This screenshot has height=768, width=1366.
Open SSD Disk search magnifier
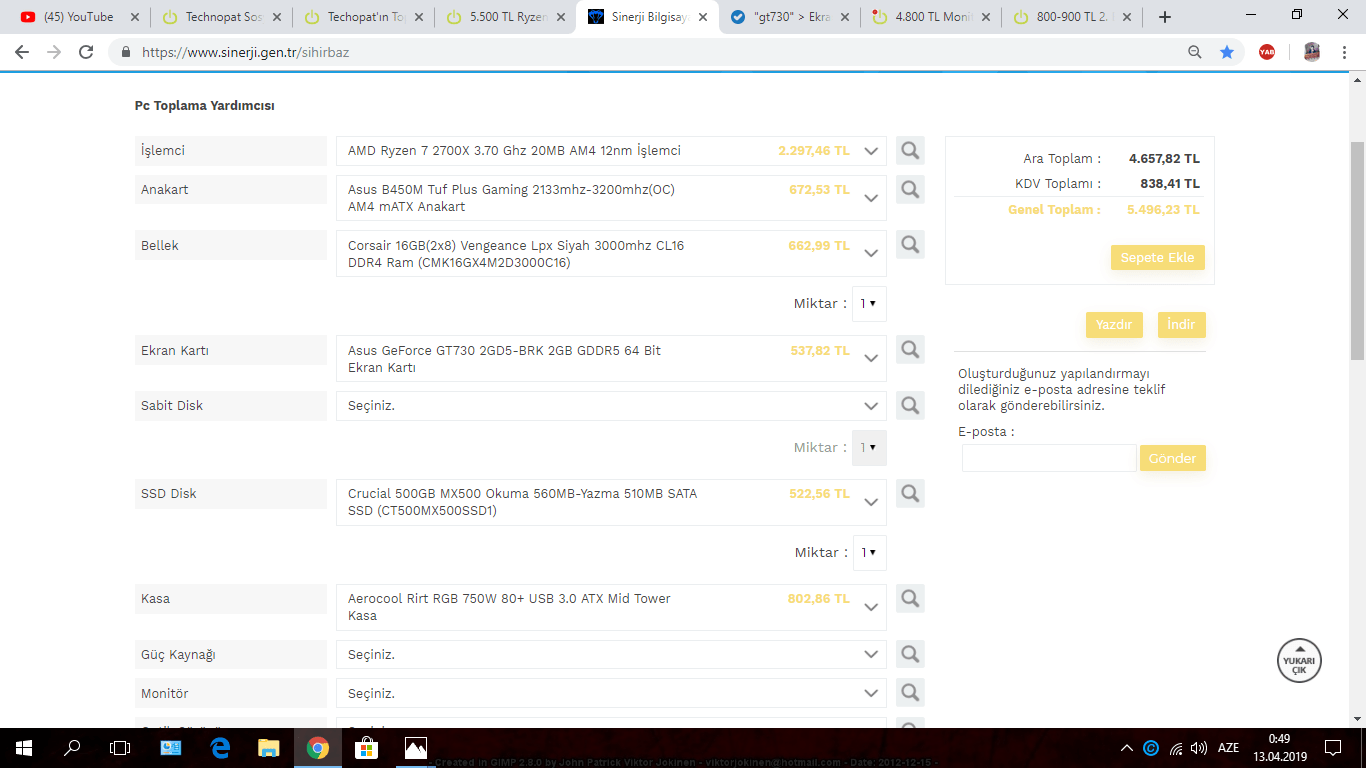point(910,493)
